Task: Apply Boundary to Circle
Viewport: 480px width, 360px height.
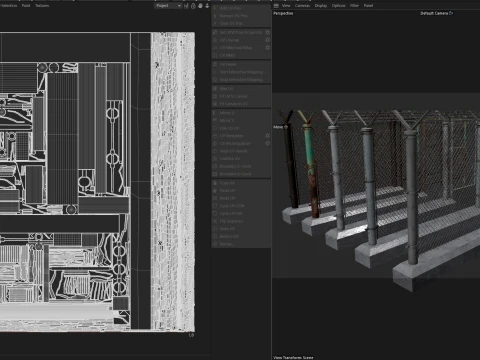Action: click(241, 166)
